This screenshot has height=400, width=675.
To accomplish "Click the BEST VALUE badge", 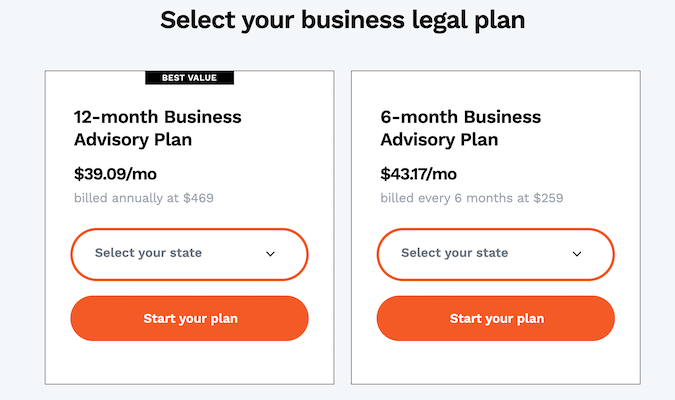I will click(x=189, y=77).
